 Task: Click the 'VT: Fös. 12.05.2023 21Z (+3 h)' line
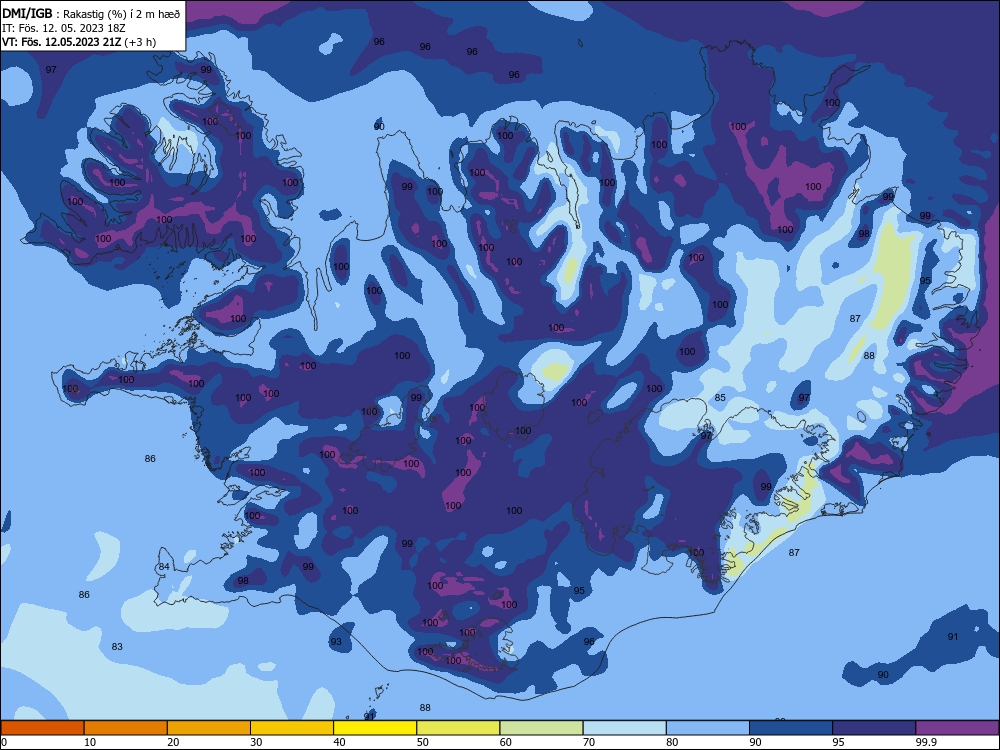coord(79,42)
